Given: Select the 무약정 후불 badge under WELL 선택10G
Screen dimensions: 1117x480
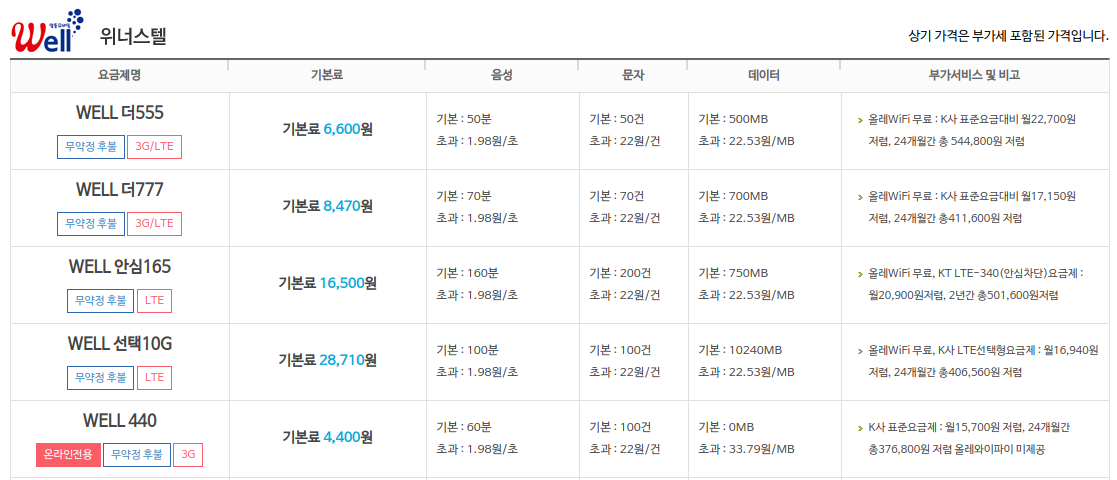Looking at the screenshot, I should 100,377.
